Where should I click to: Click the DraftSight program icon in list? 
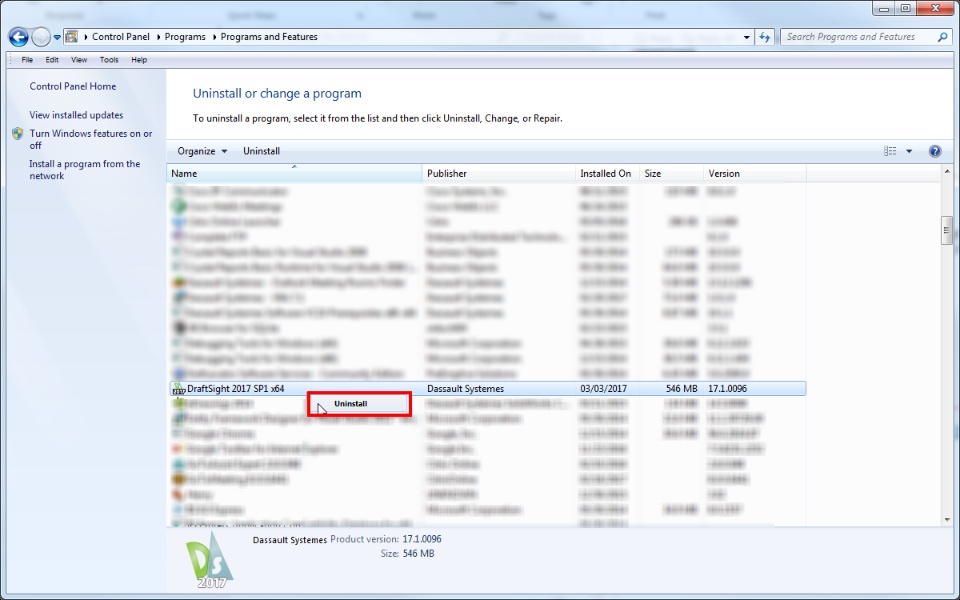click(x=179, y=389)
